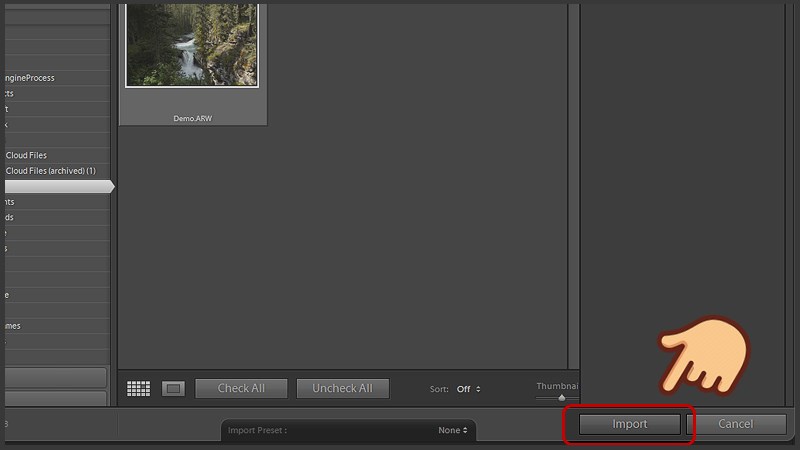Click the Uncheck All button

pos(342,388)
